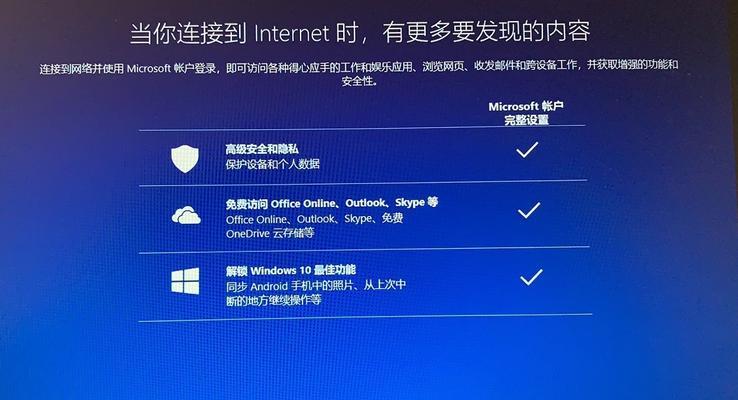The width and height of the screenshot is (738, 400).
Task: Click the Office Online、Outlook、Skype、免费 line
Action: pos(314,219)
